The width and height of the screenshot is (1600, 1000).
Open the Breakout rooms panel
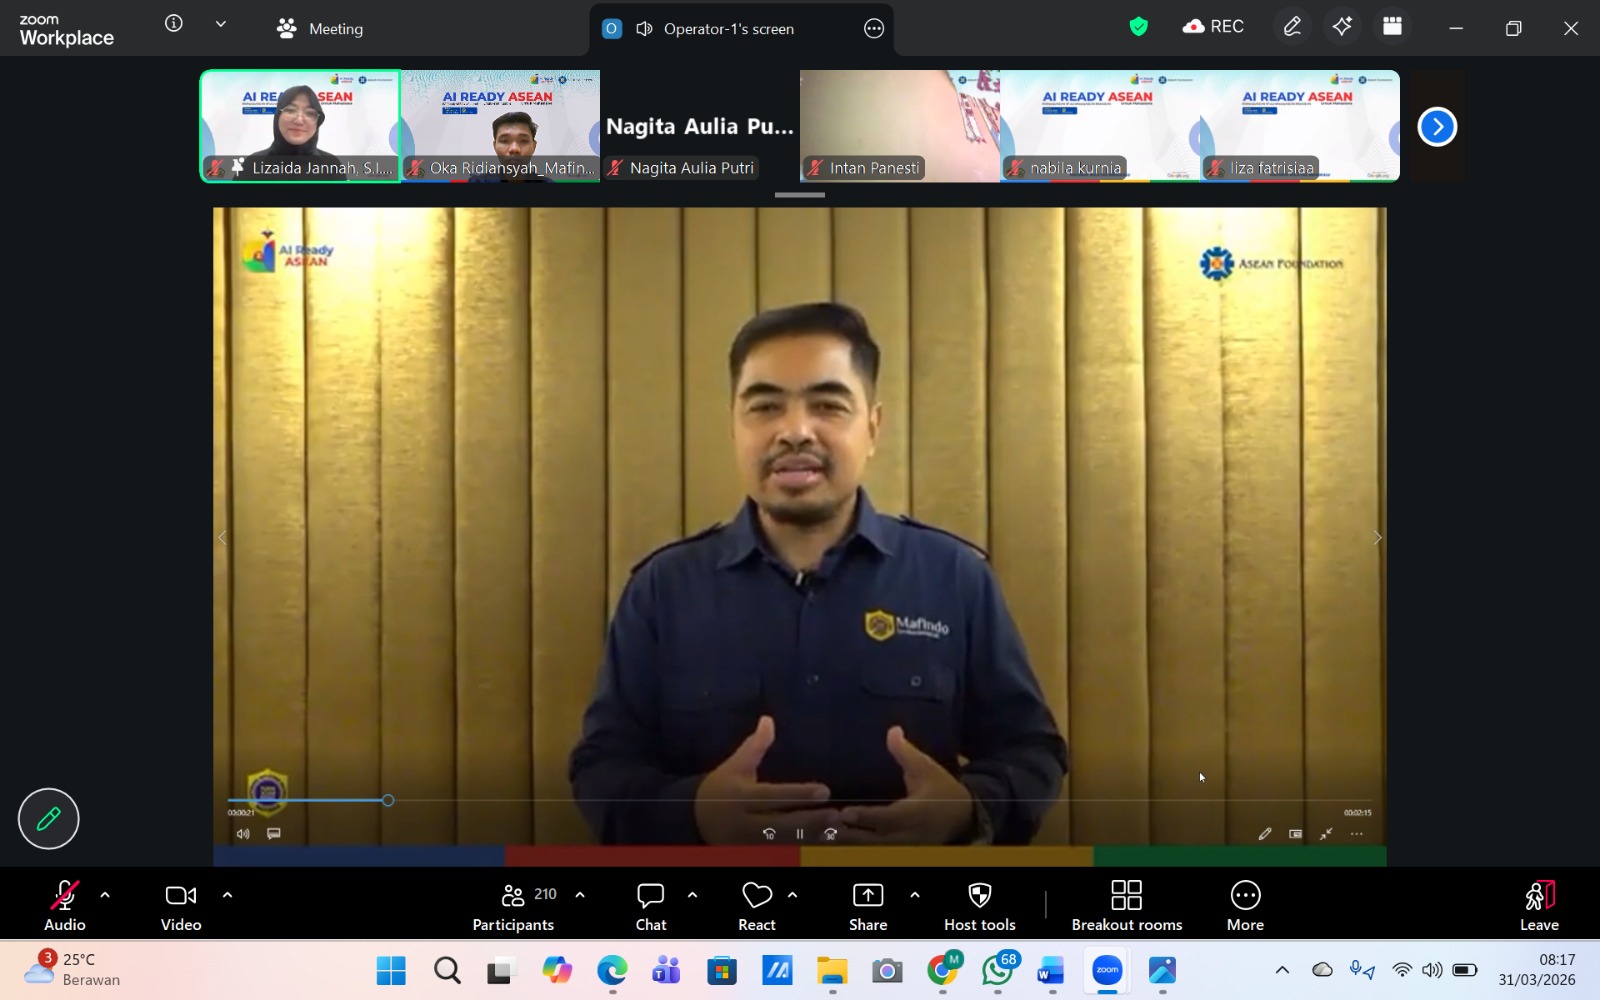(x=1126, y=905)
